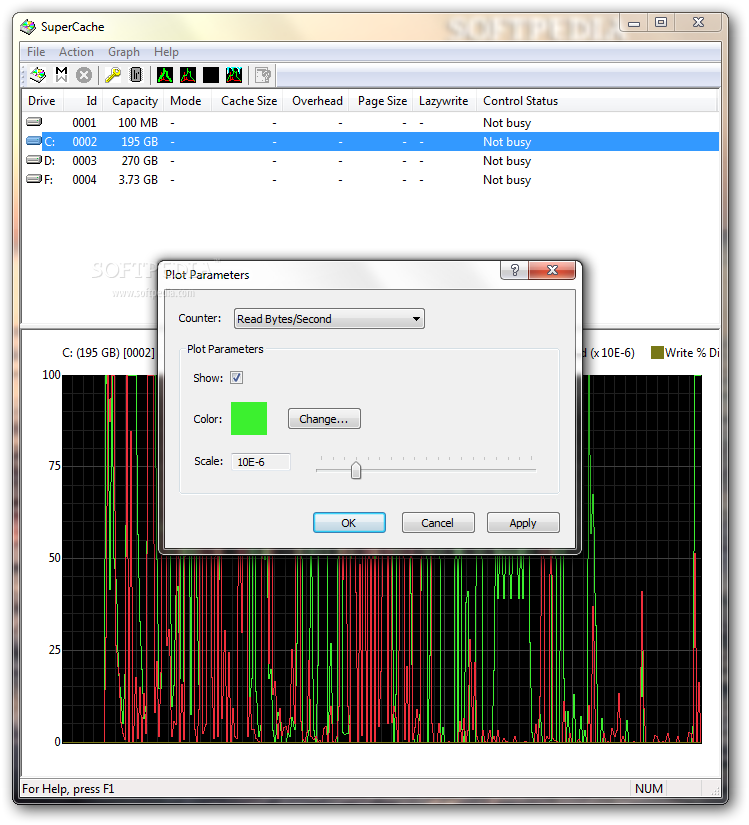Click the Lazywrite column header
The image size is (749, 825).
[443, 100]
